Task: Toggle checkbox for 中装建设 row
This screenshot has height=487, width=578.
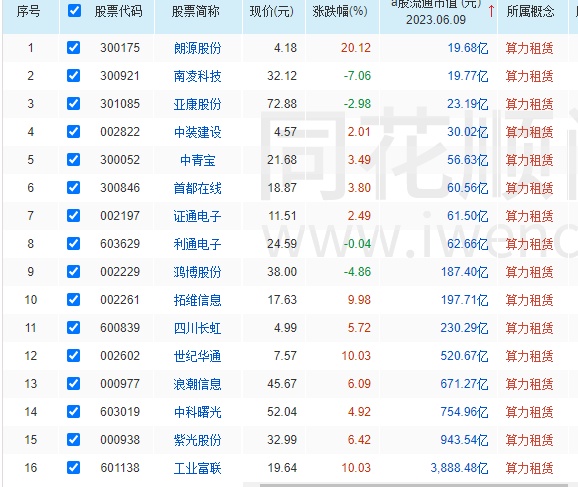Action: coord(73,132)
